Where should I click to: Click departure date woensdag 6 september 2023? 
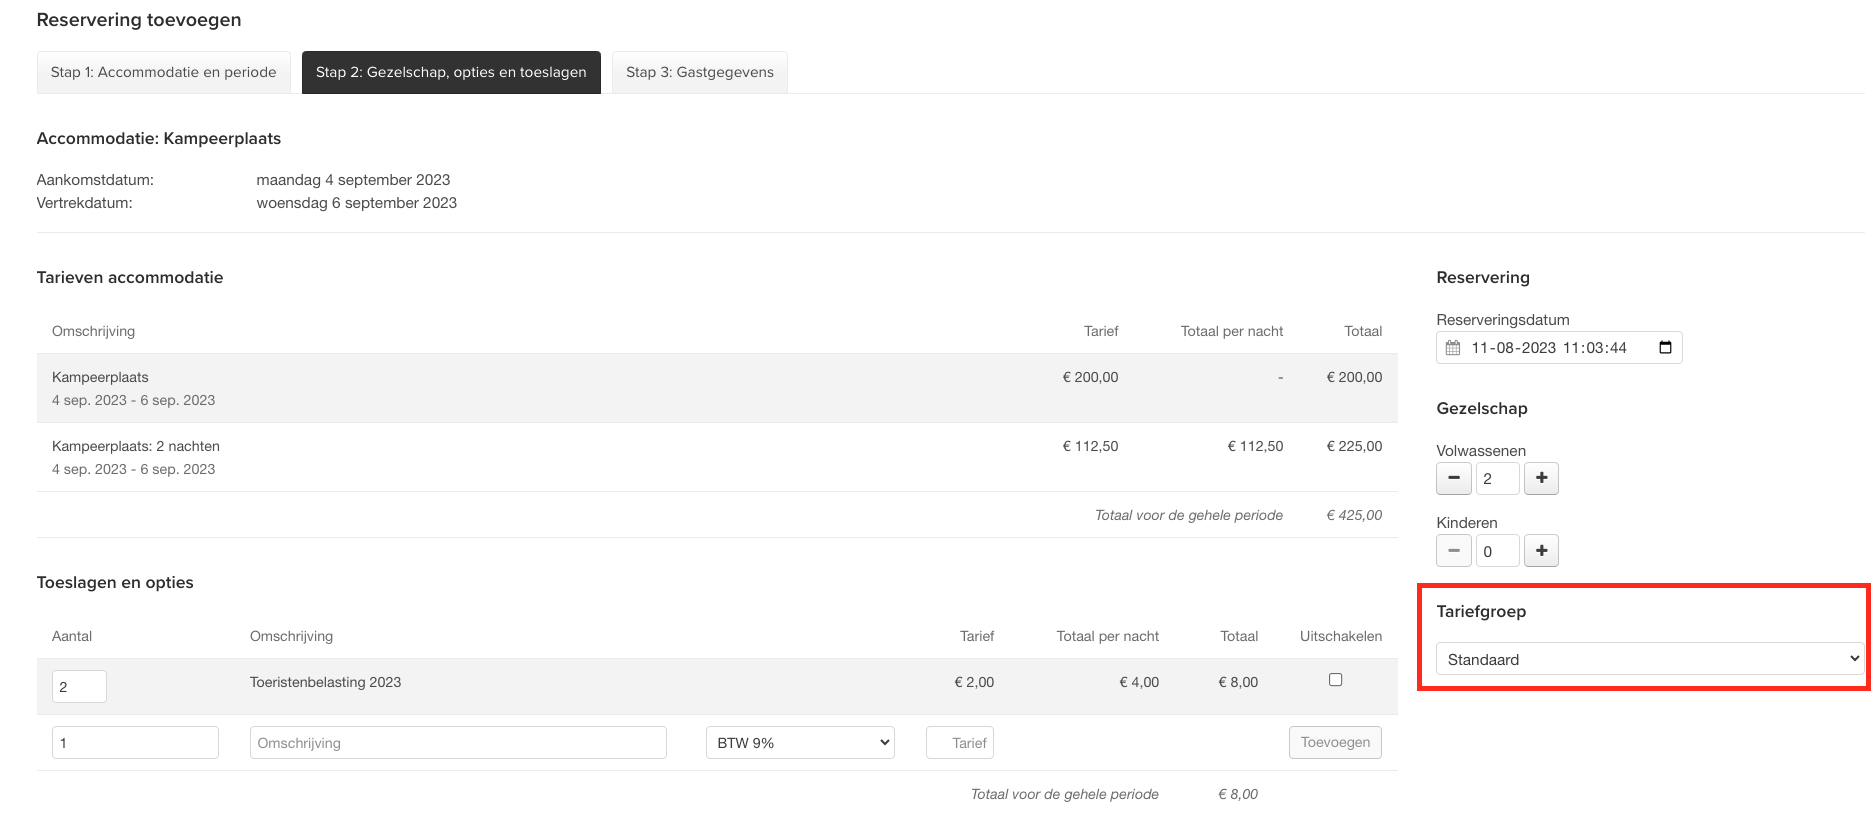pyautogui.click(x=357, y=203)
